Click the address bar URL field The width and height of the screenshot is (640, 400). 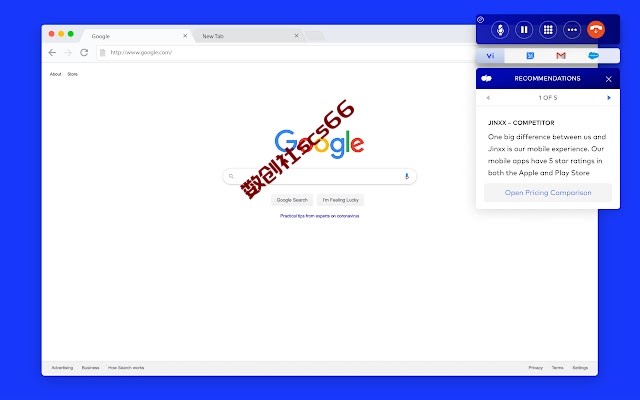(x=286, y=53)
